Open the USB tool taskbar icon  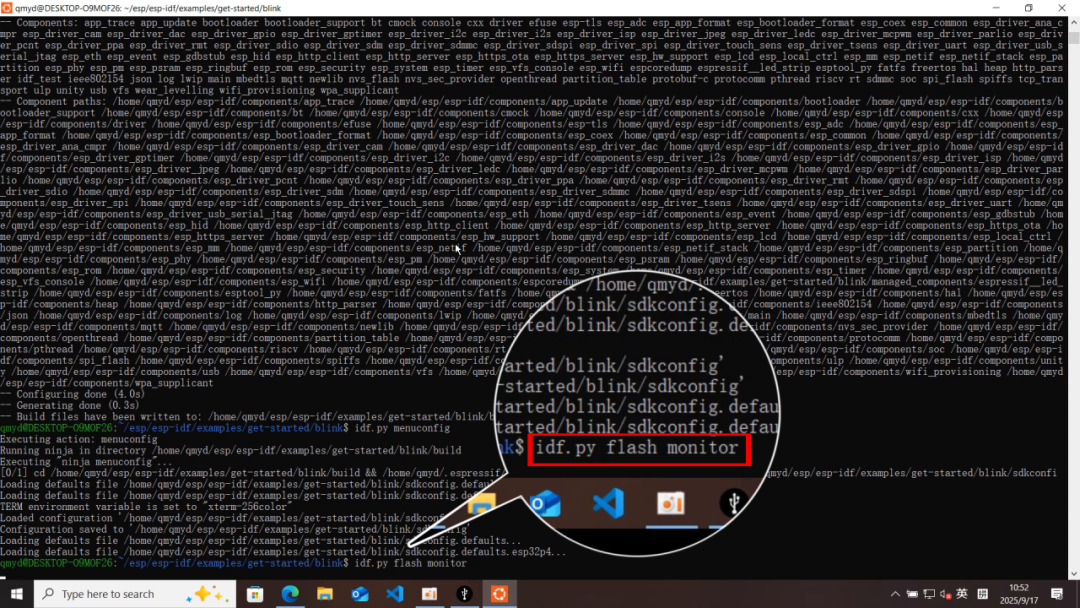tap(465, 594)
